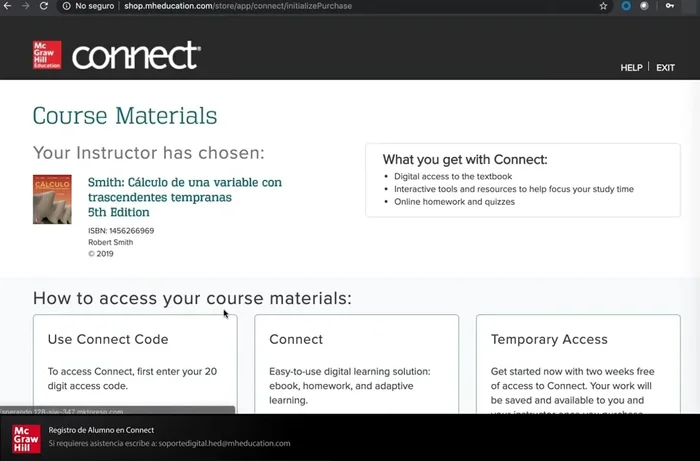Click the browser back arrow
Viewport: 700px width, 461px height.
8,6
